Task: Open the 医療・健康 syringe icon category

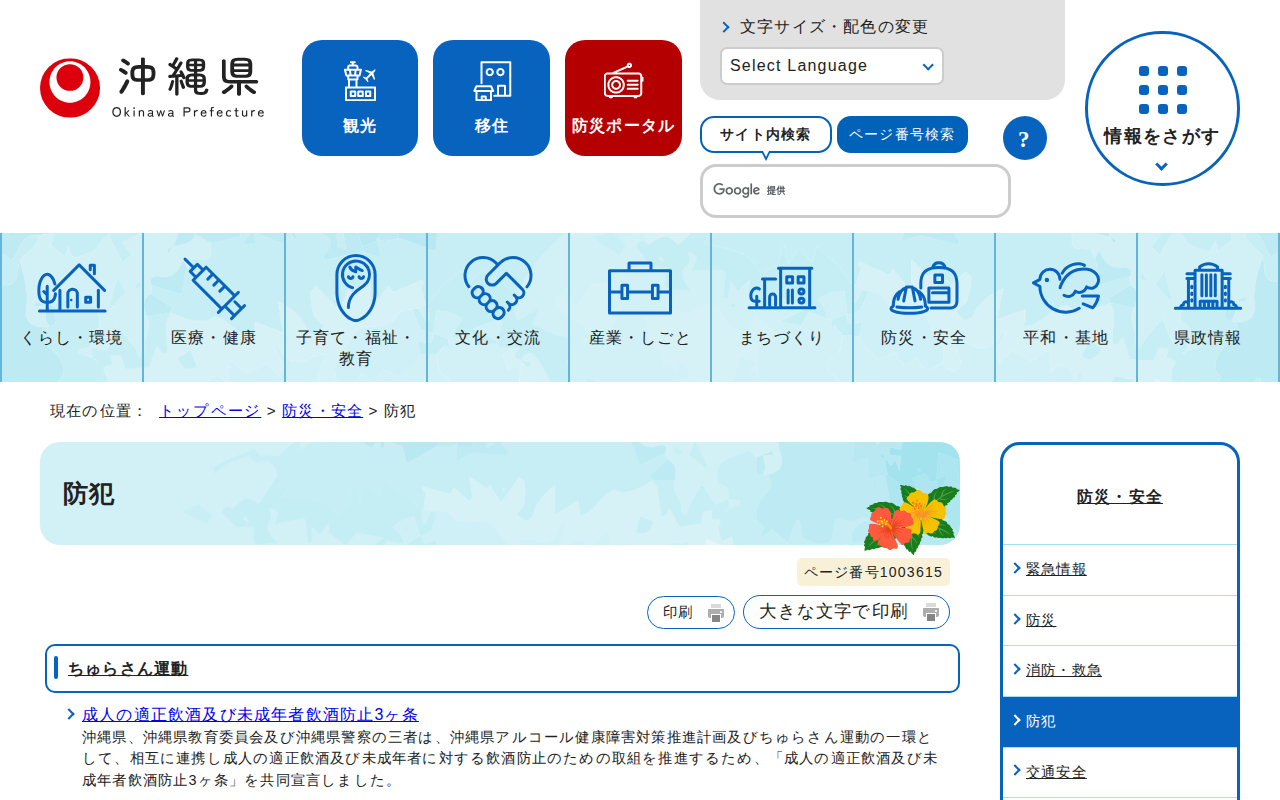Action: point(214,308)
